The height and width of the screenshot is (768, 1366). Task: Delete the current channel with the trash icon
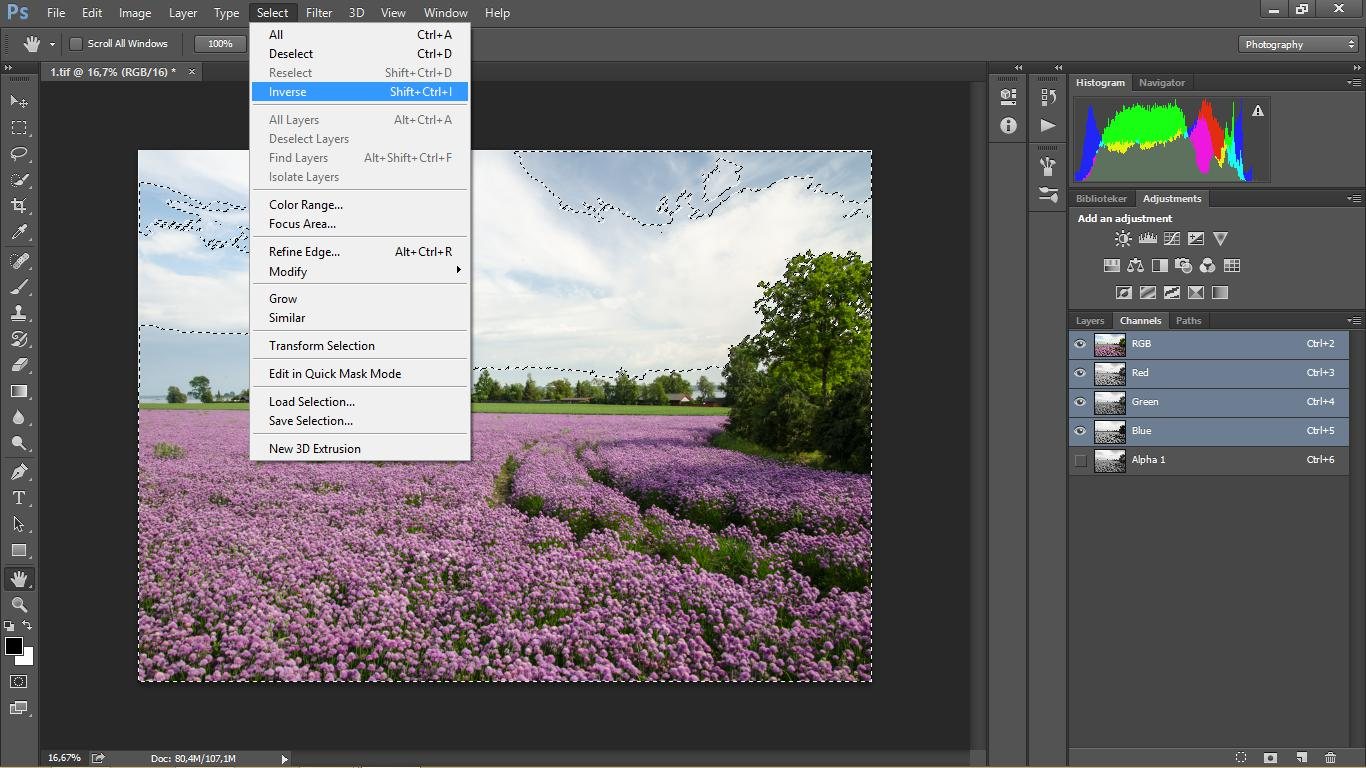pos(1330,758)
